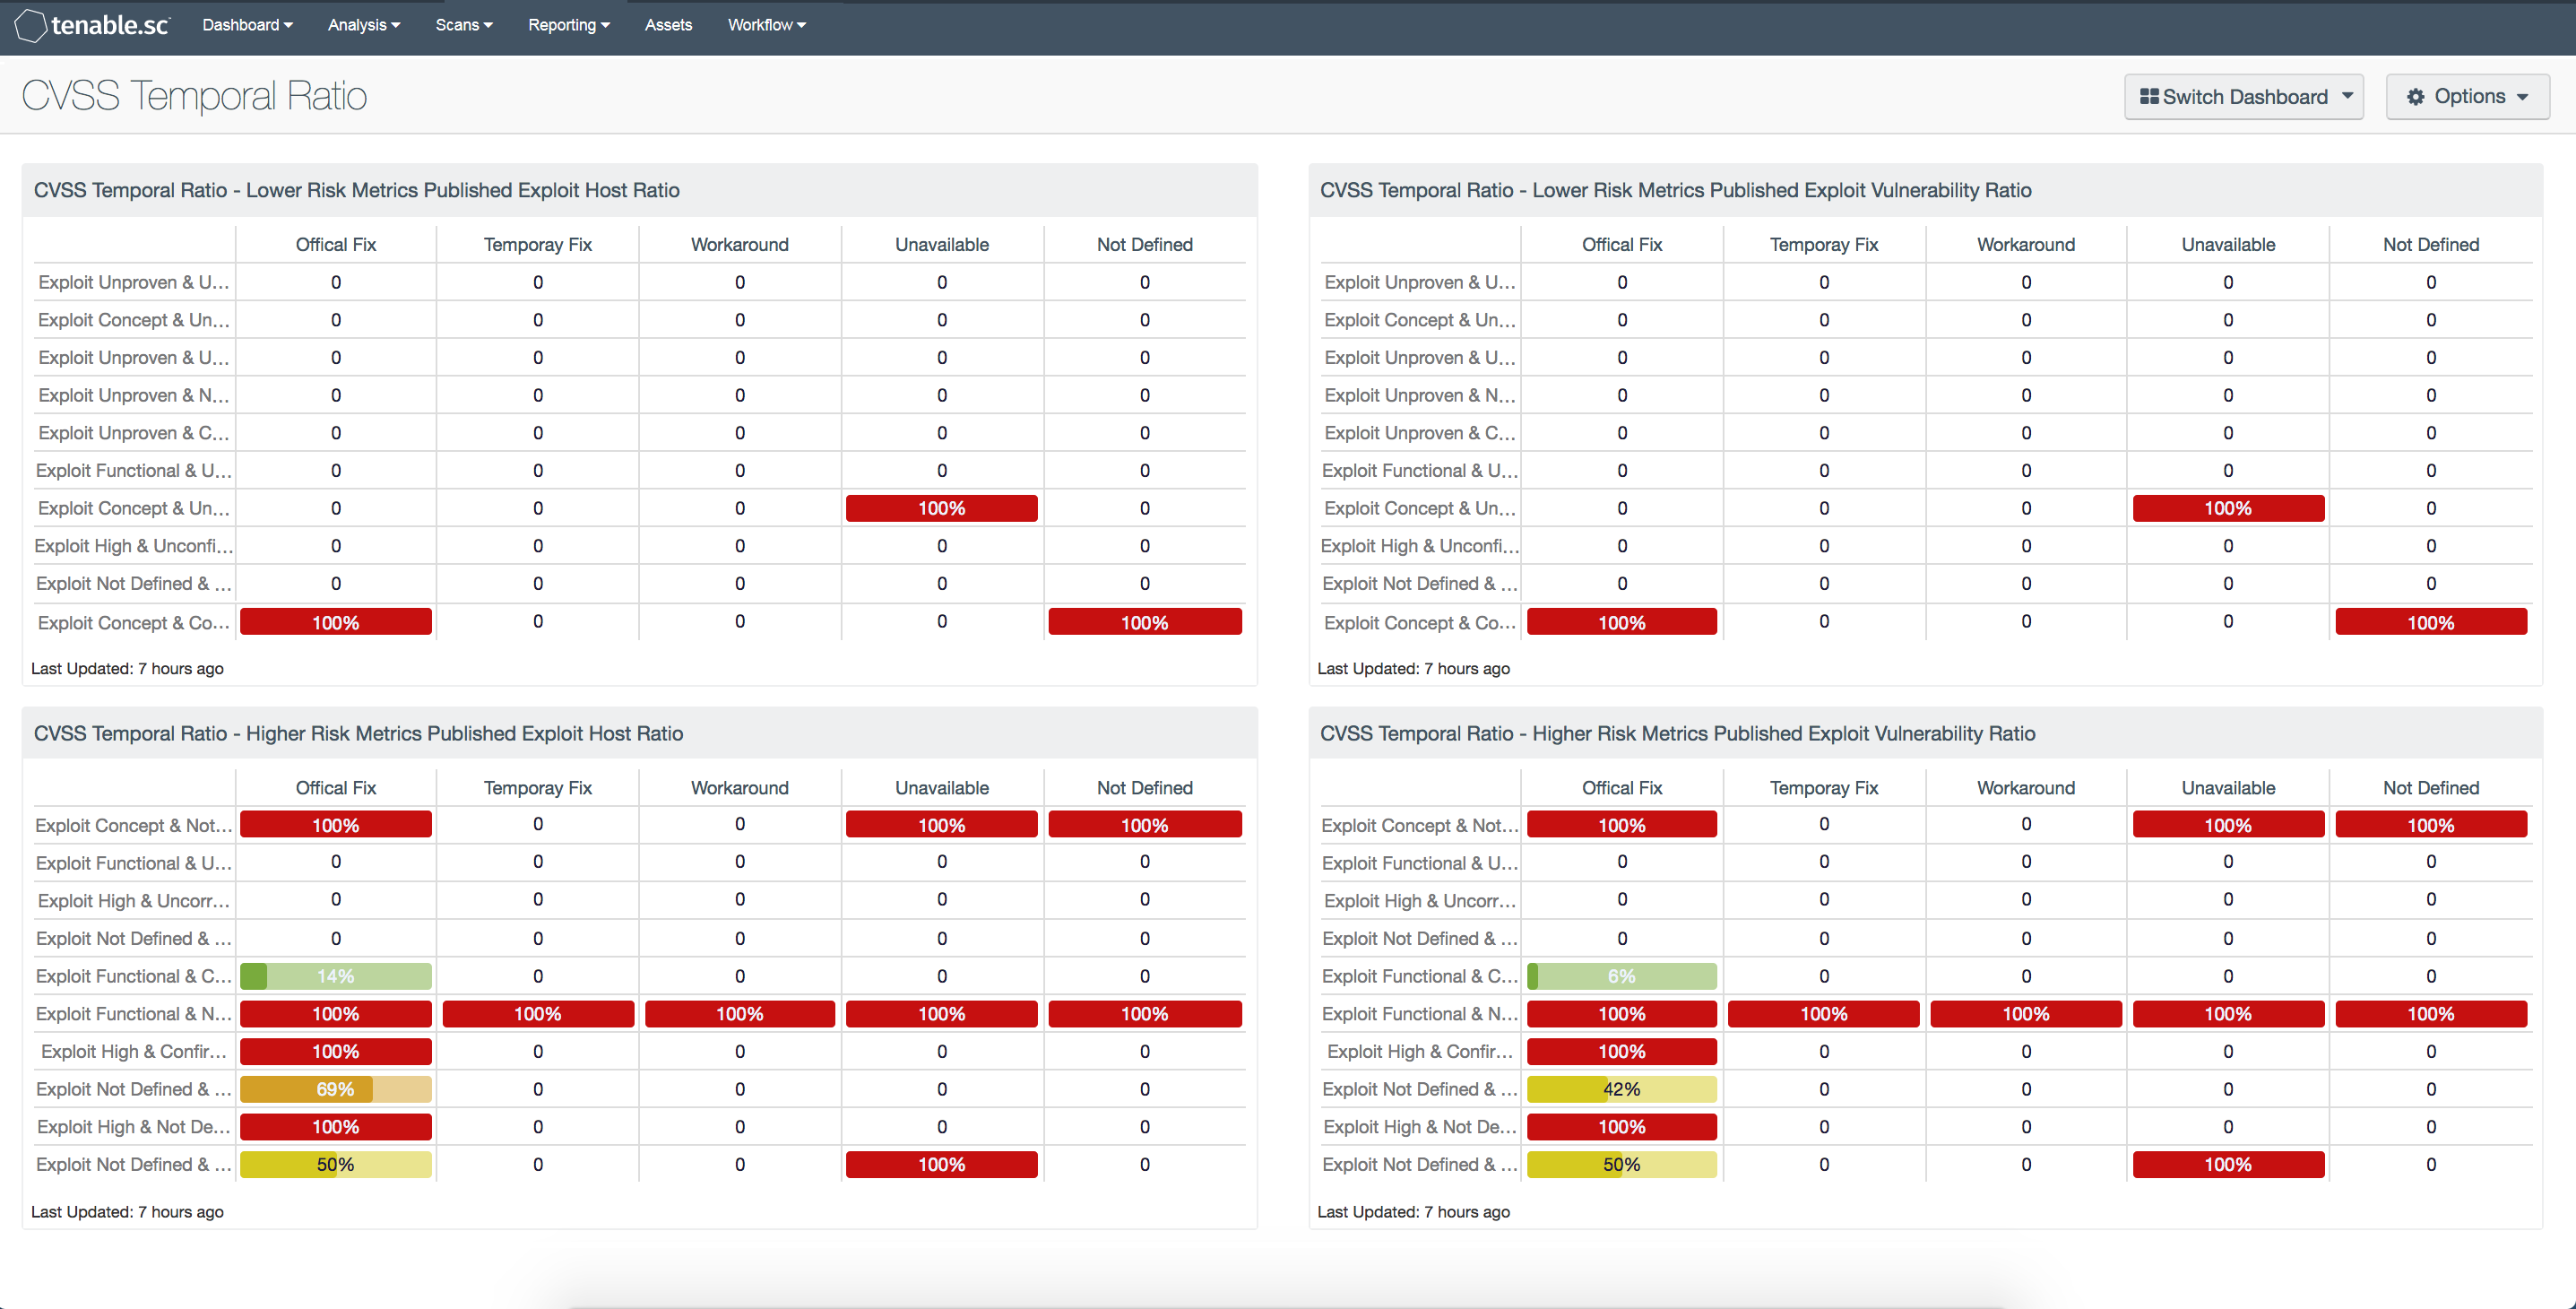Click the 50% bar in Higher Risk Host Ratio
Image resolution: width=2576 pixels, height=1309 pixels.
336,1164
